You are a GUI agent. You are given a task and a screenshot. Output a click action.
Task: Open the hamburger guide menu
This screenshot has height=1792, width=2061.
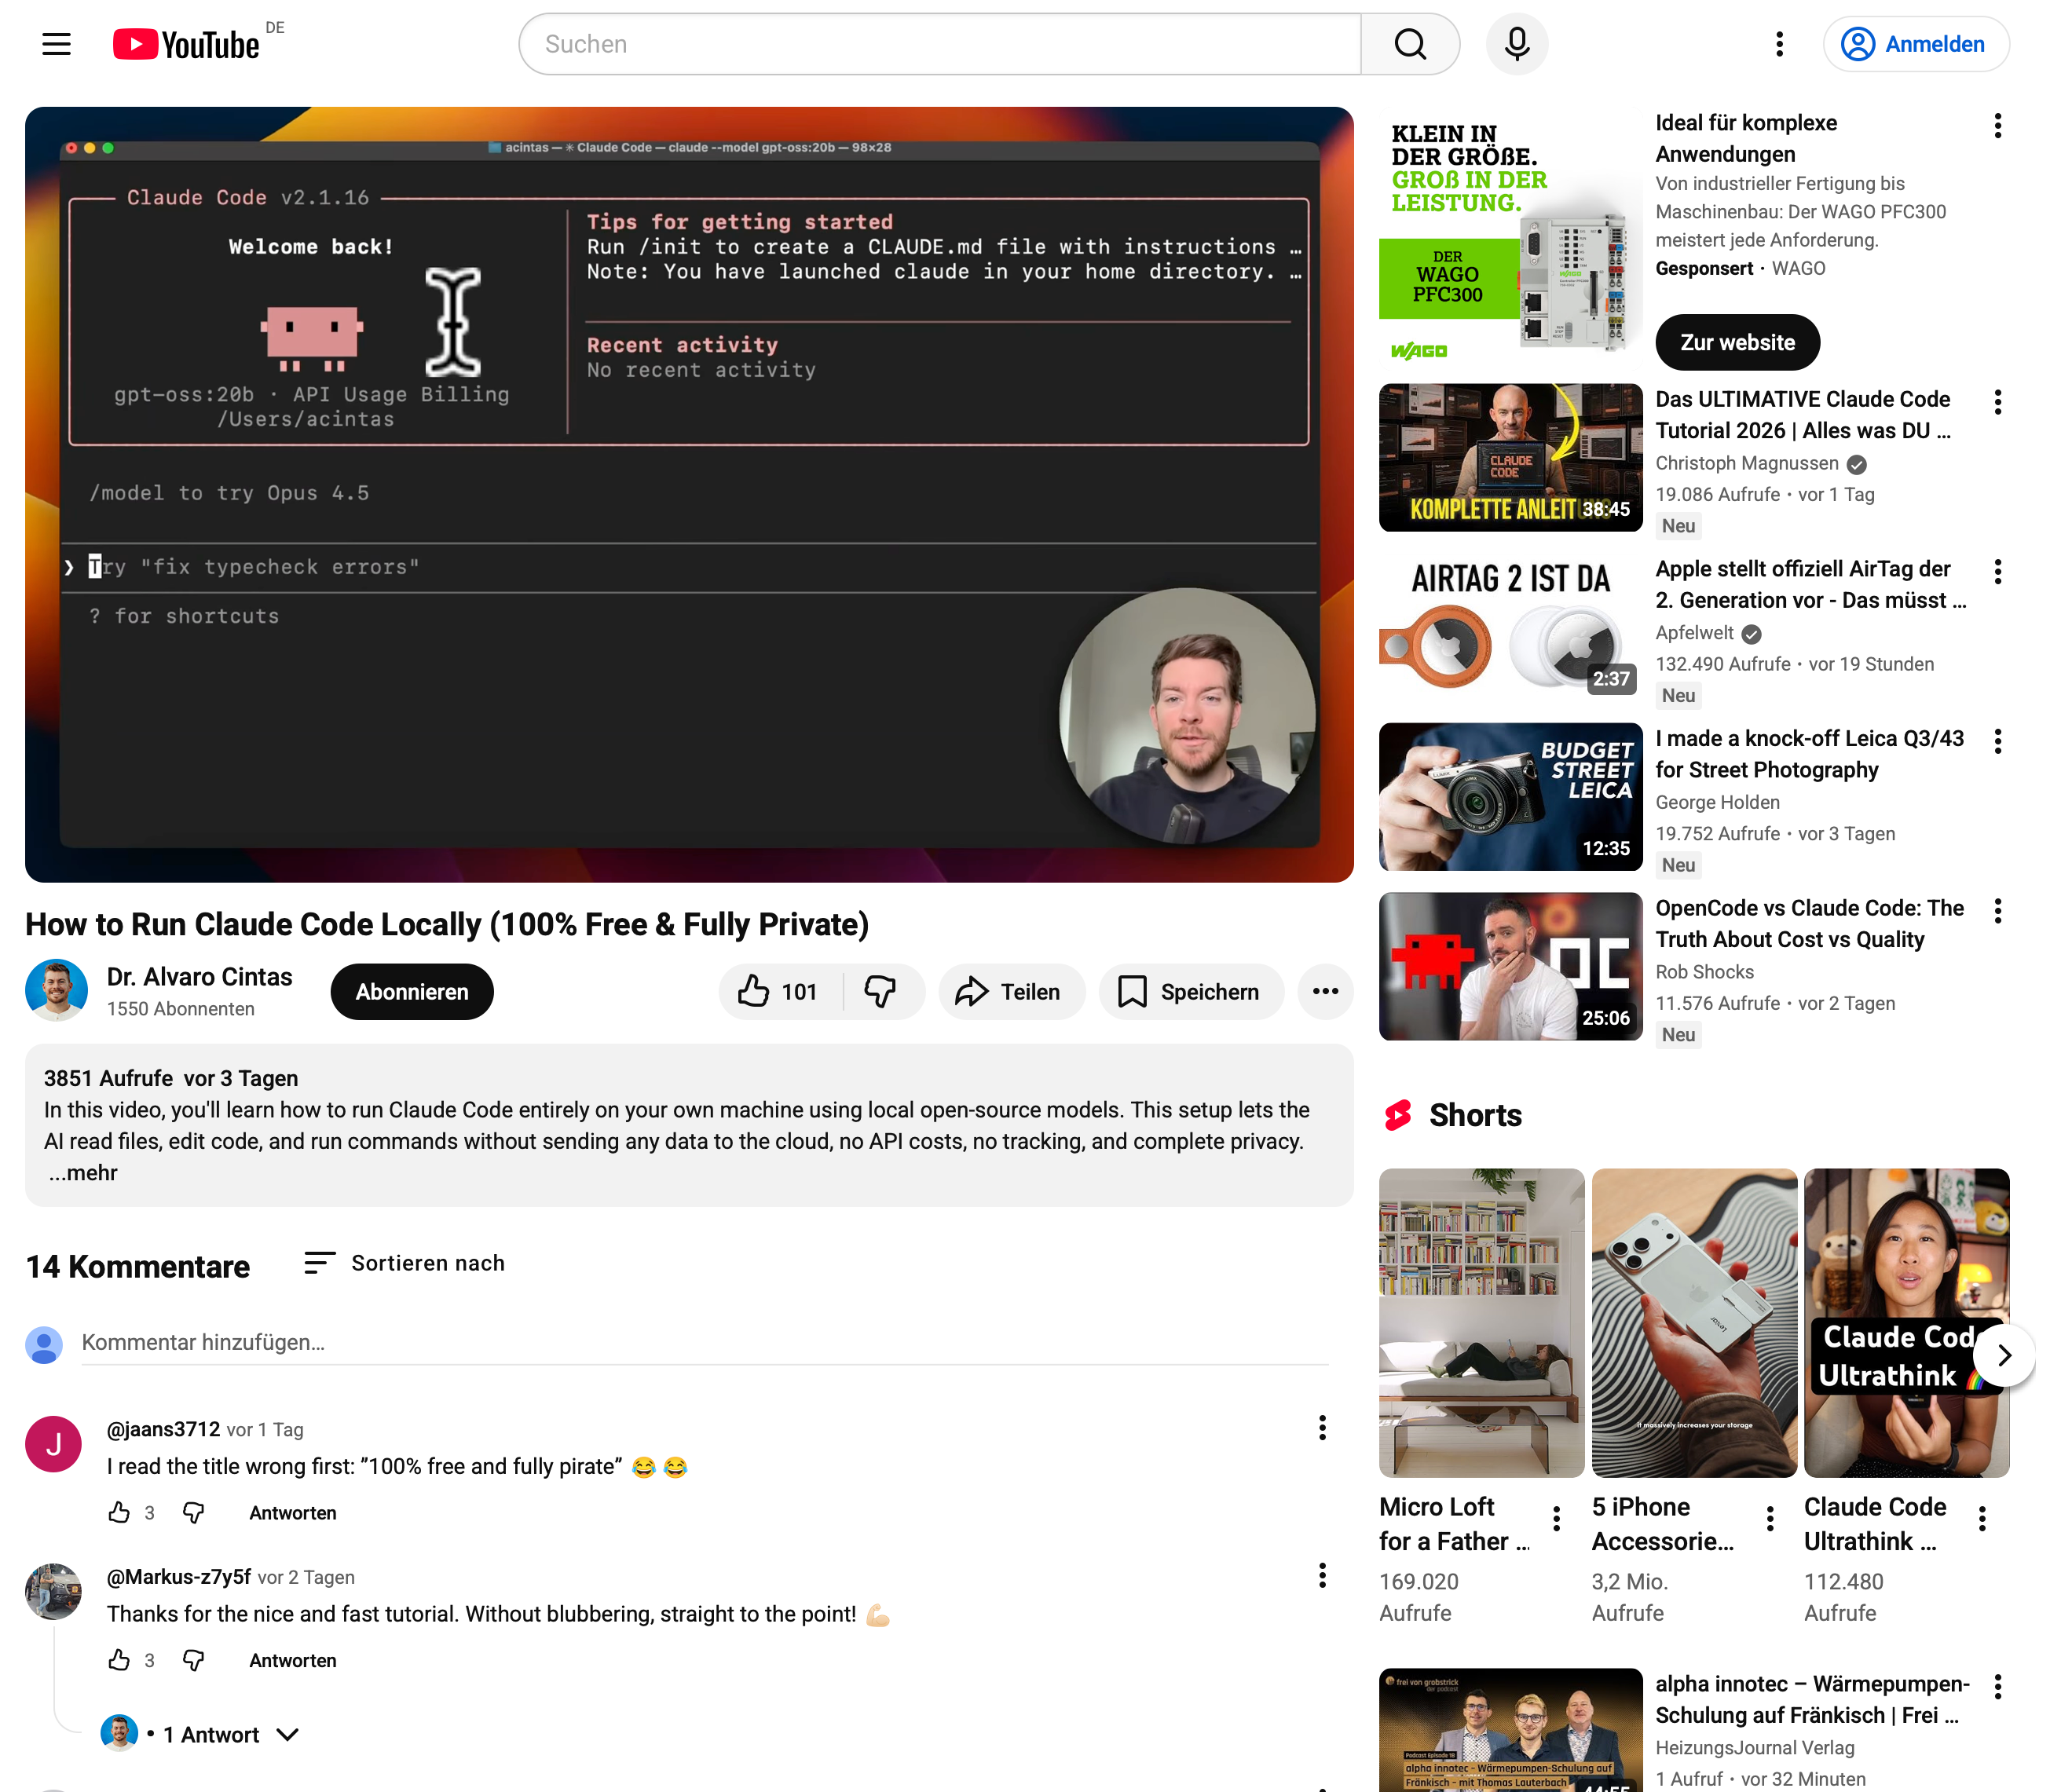click(x=56, y=44)
